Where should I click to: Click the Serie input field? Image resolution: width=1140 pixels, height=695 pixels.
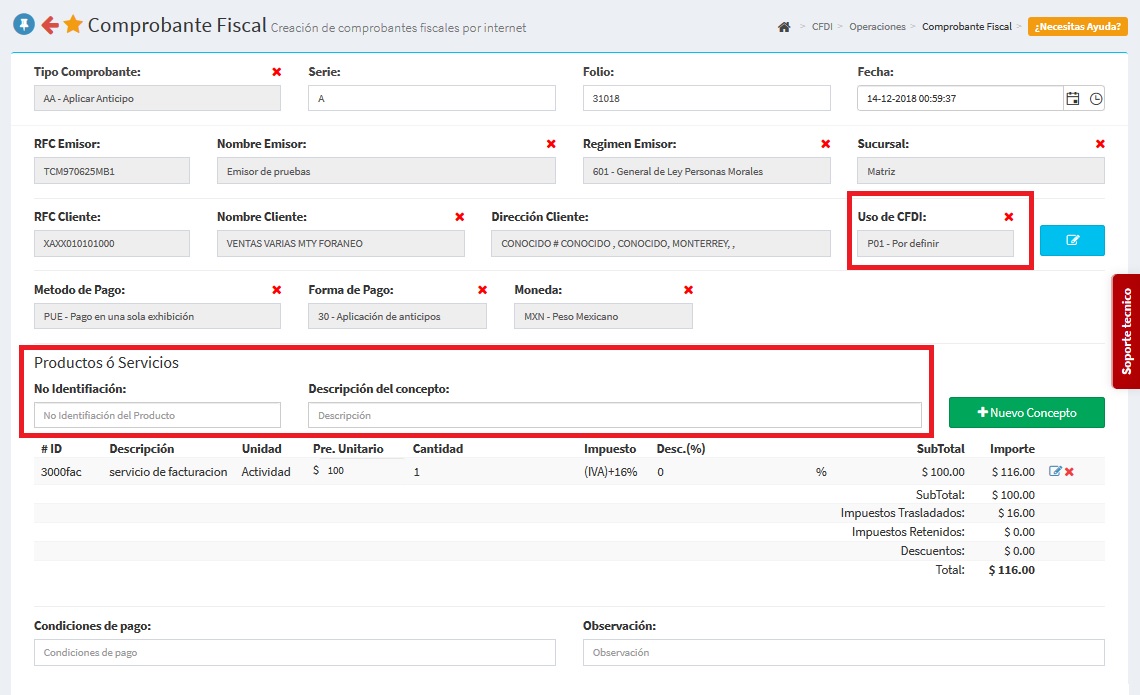pyautogui.click(x=431, y=99)
